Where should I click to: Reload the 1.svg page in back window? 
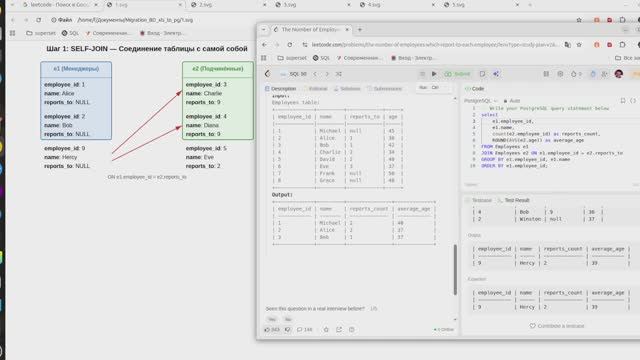(38, 20)
